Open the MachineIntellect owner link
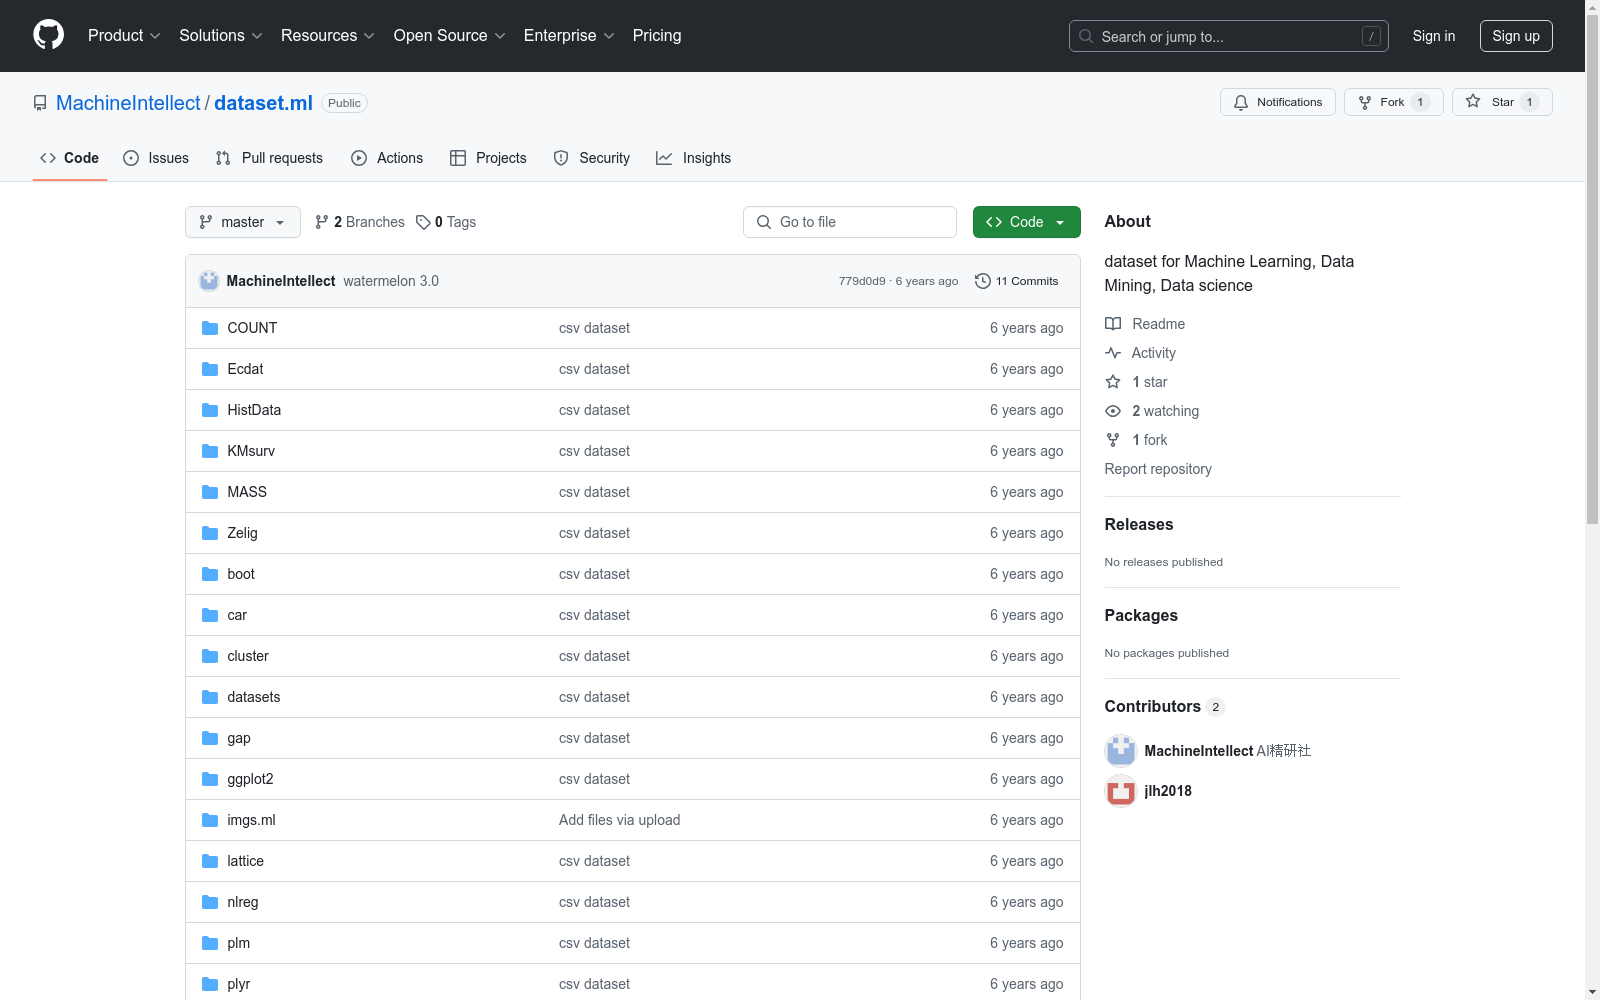1600x1000 pixels. (128, 103)
